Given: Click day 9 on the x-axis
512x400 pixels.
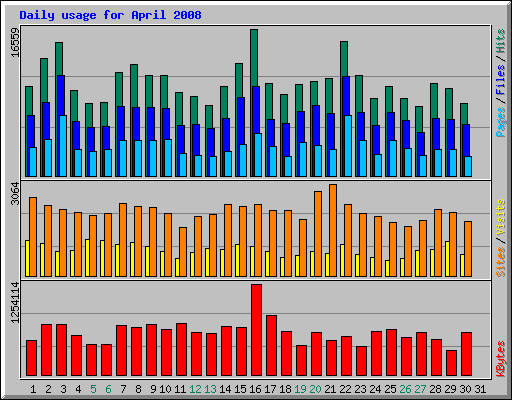Looking at the screenshot, I should (153, 389).
